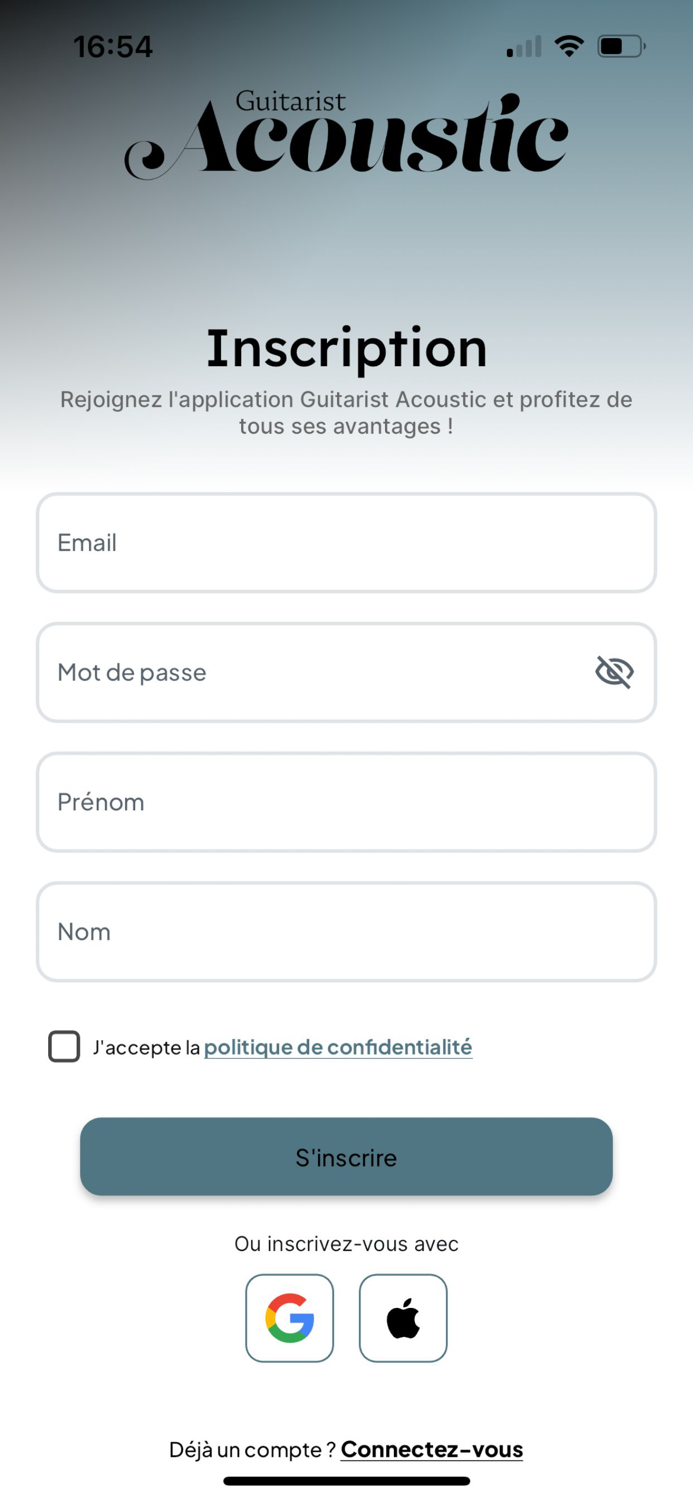
Task: Tap the cellular signal bars icon
Action: (524, 46)
